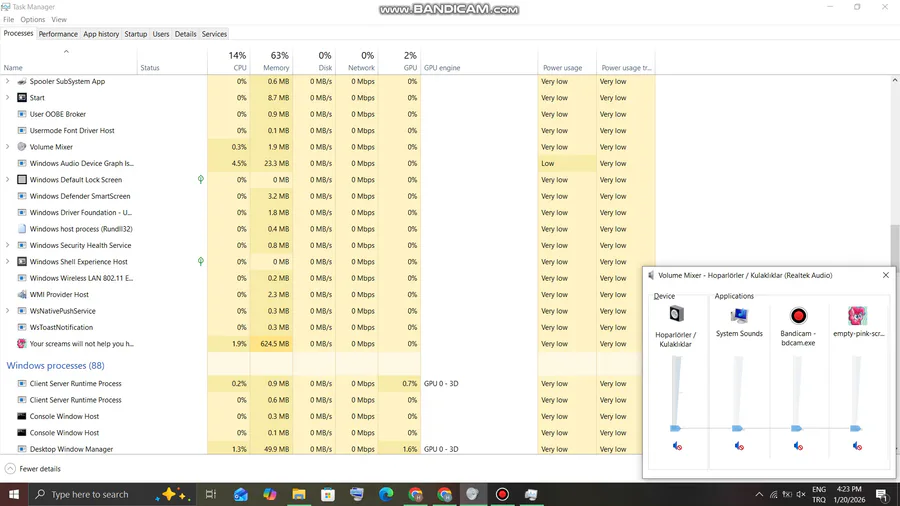
Task: Open the File menu
Action: pos(9,20)
